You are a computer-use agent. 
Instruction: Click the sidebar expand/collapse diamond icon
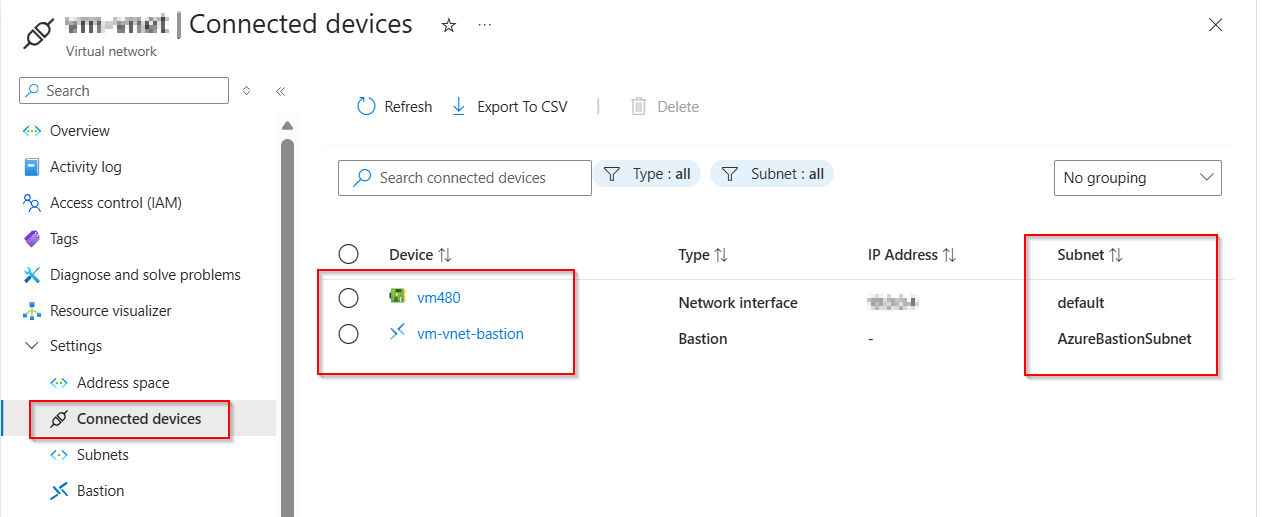pyautogui.click(x=247, y=91)
